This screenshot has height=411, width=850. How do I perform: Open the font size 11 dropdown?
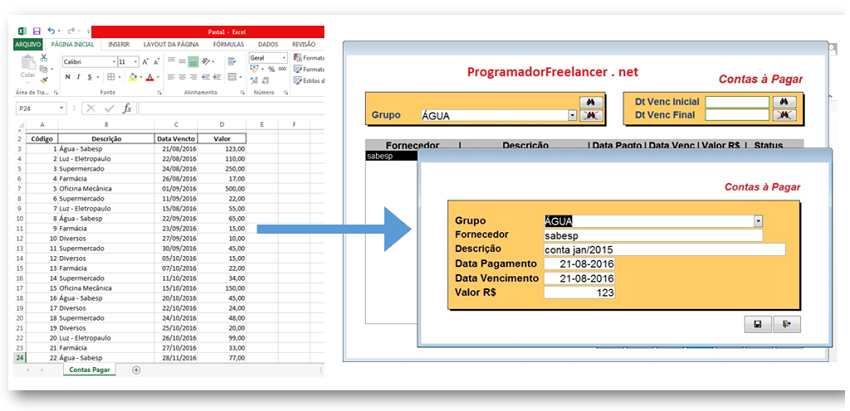click(136, 62)
